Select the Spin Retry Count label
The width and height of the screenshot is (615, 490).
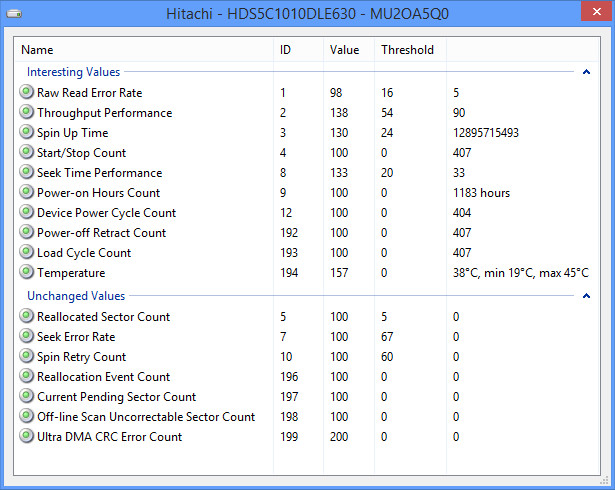82,357
